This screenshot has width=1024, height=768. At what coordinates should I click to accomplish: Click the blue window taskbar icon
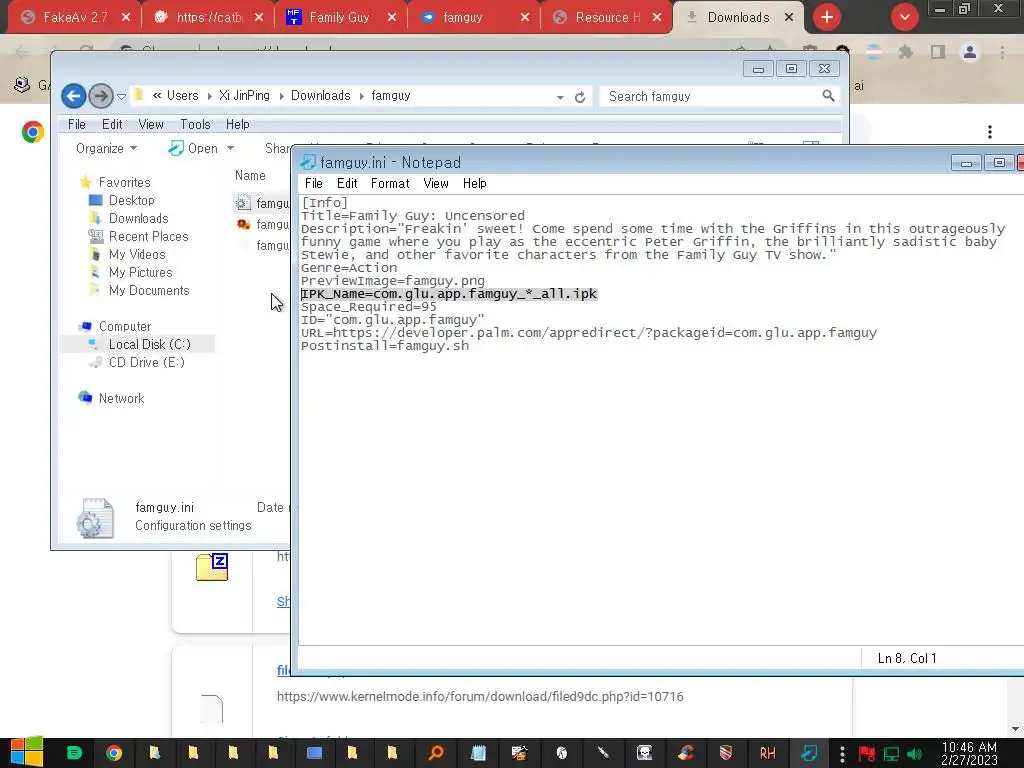coord(314,753)
